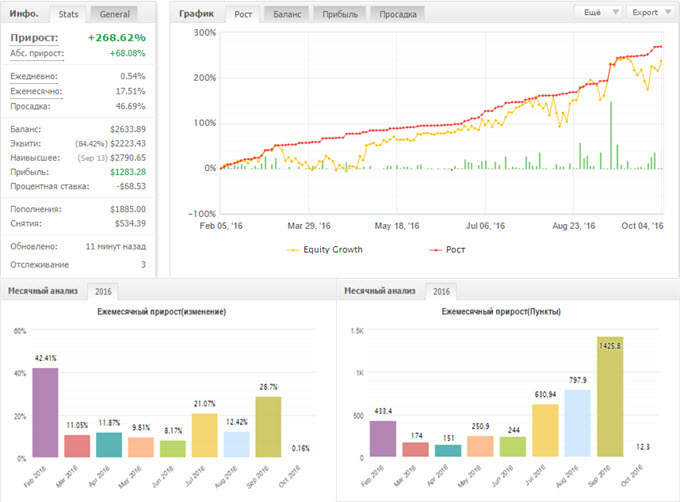Click the Ежемесячный прирост(изменение) chart title
The image size is (680, 502).
coord(161,312)
